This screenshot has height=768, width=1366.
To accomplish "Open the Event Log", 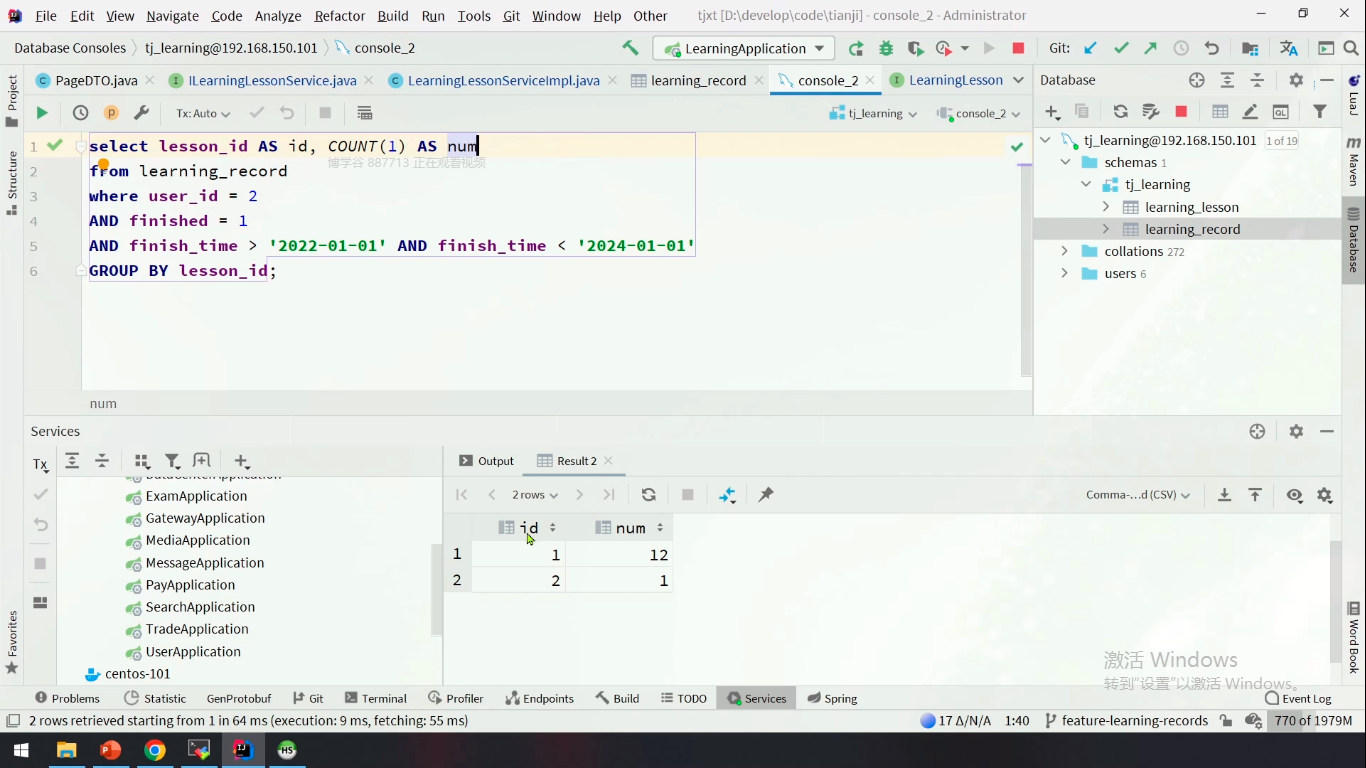I will 1298,698.
